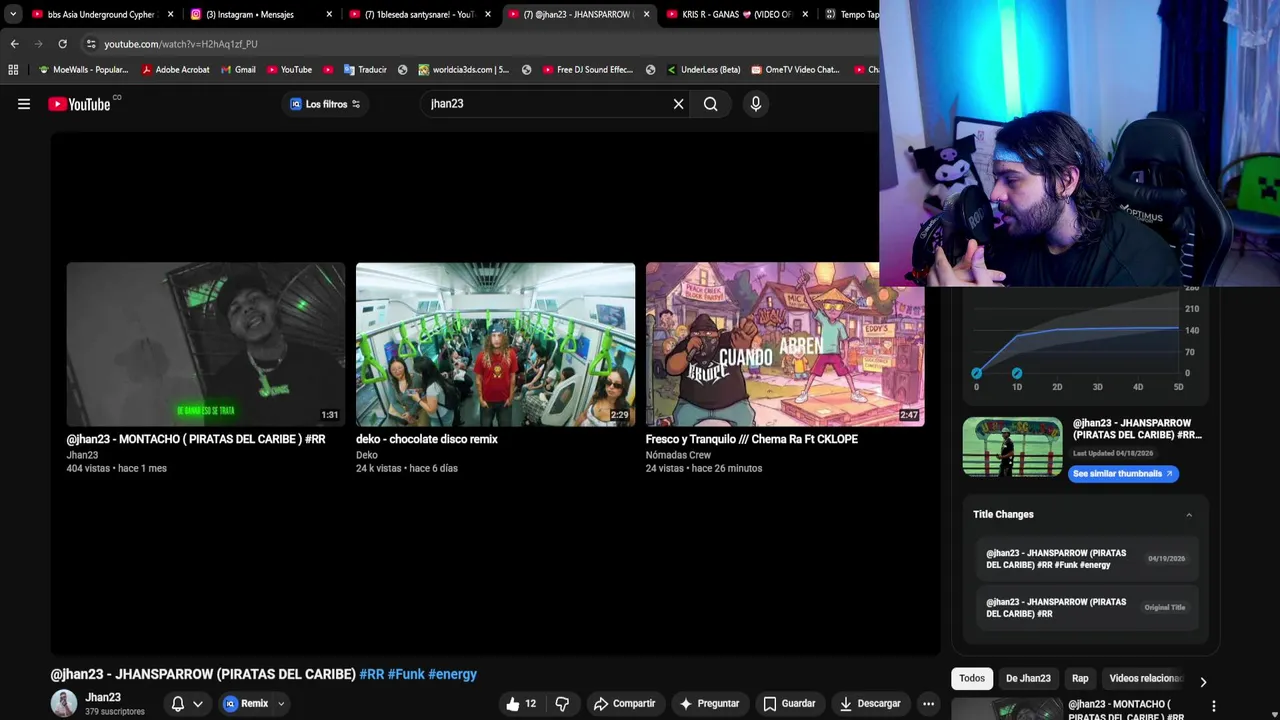
Task: Click the Fresco y Tranquilo /// Chema Ra title
Action: 752,439
